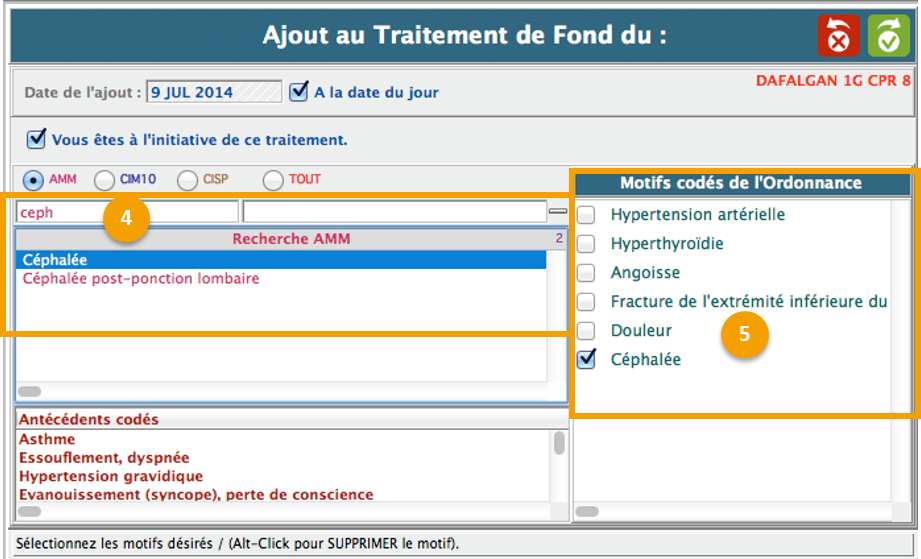Select Asthme in Antécédents codés list

[47, 440]
